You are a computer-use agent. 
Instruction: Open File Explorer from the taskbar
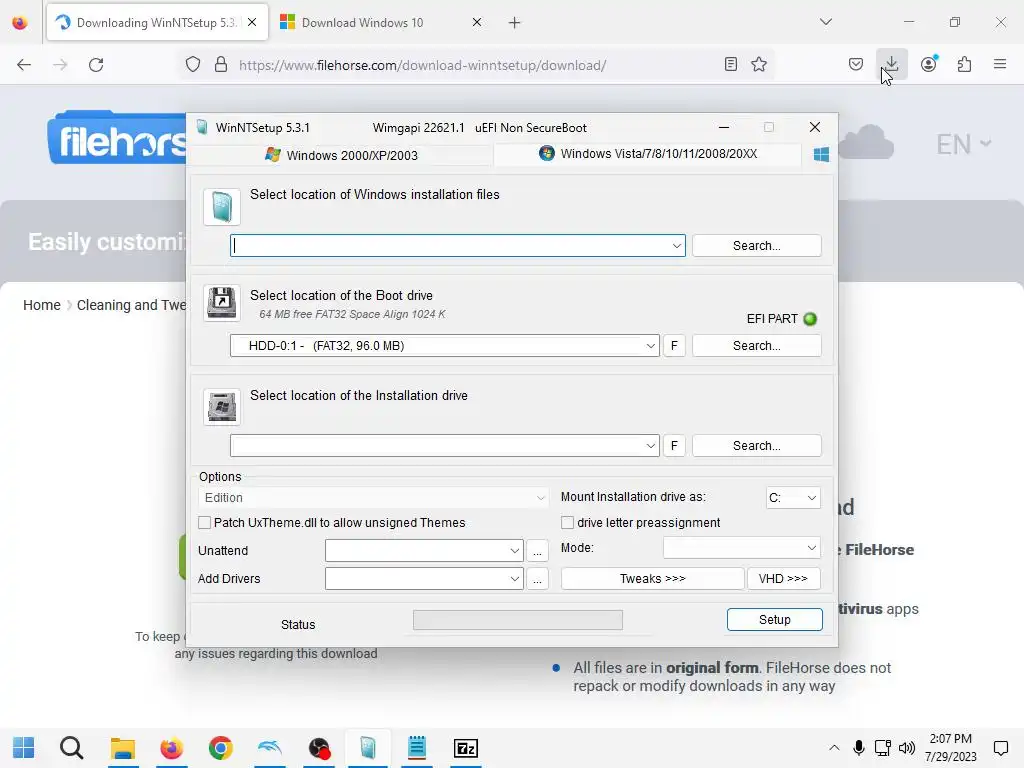[122, 748]
